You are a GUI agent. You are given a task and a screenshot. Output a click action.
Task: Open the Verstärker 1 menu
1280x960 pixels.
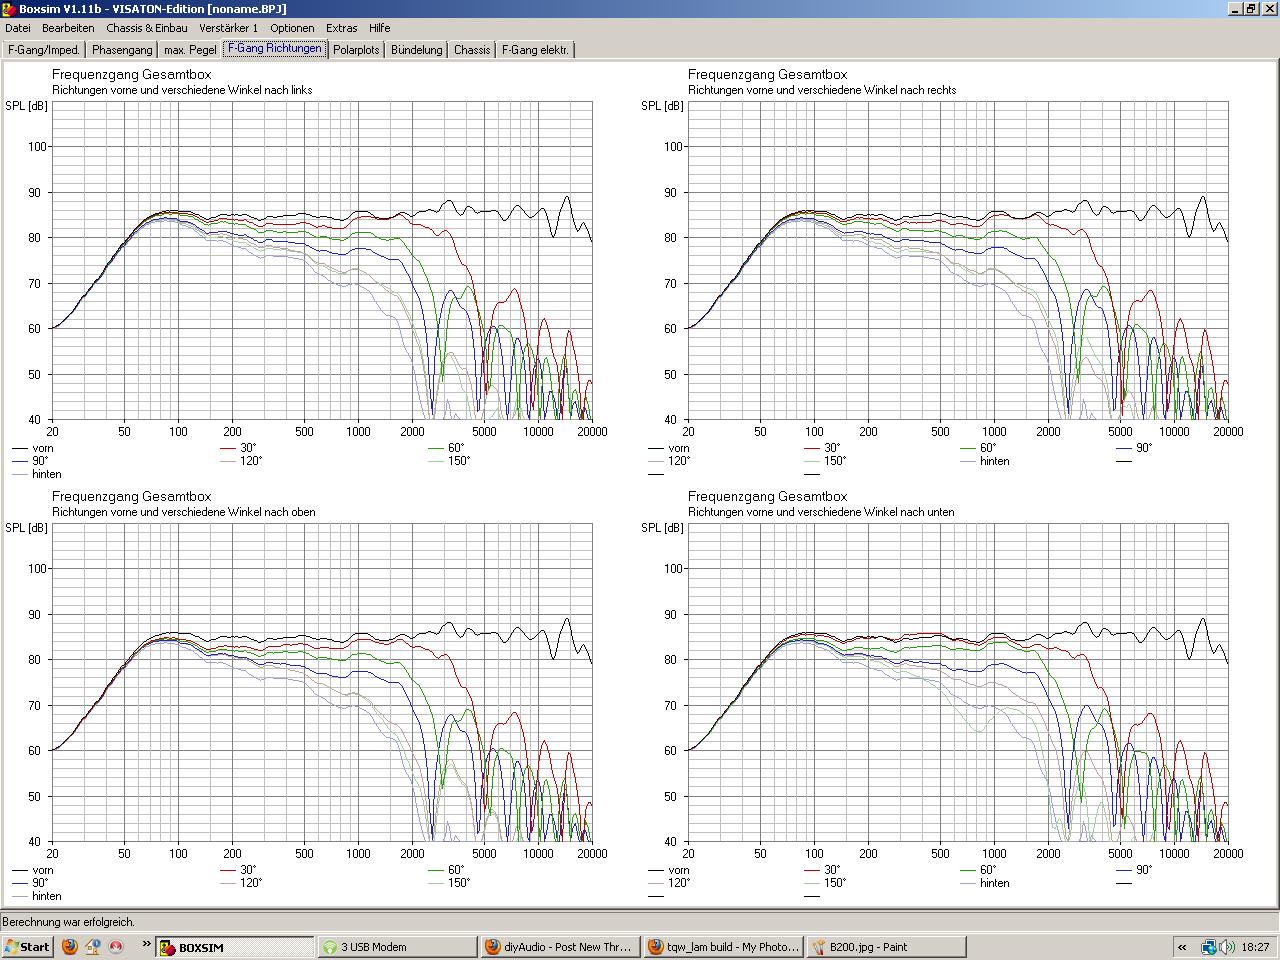pyautogui.click(x=228, y=28)
